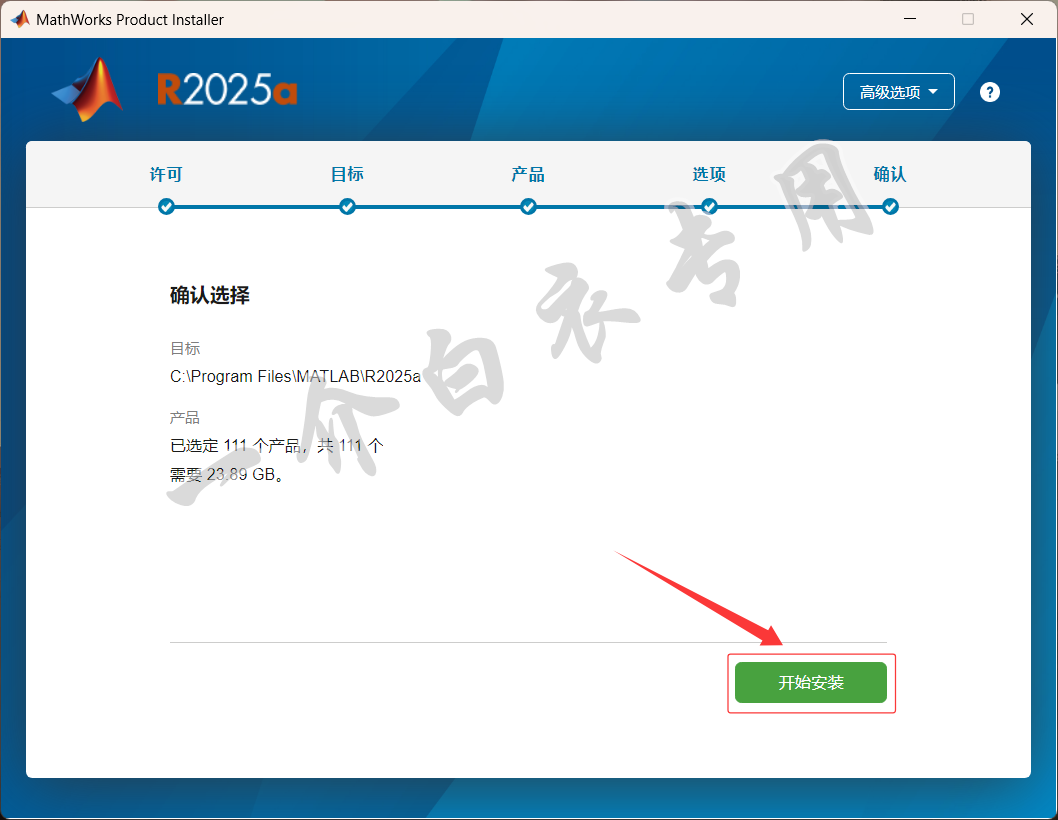
Task: Click the checkmark circle under 产品
Action: 528,207
